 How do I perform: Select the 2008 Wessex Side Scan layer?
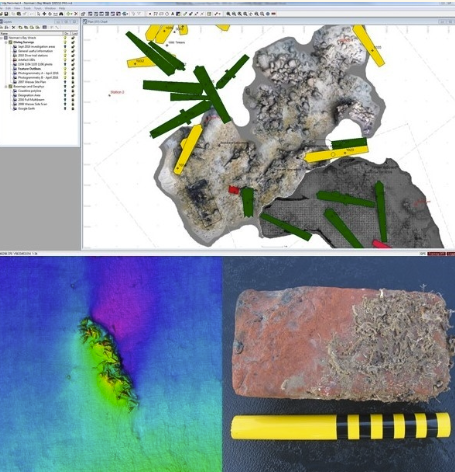pos(32,104)
